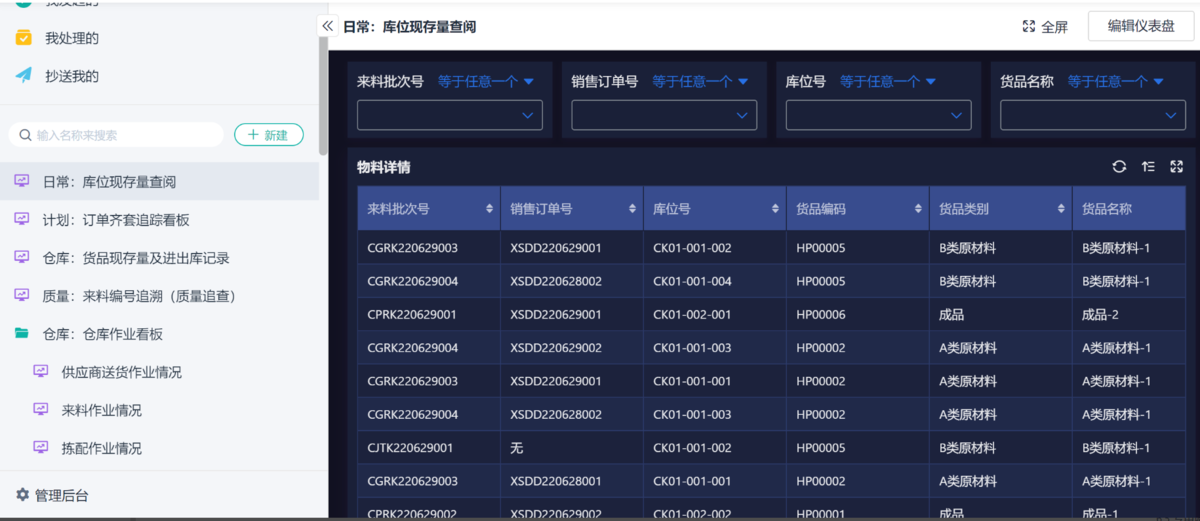Open 来料批次号 filter condition 等于任意一个

tap(486, 82)
